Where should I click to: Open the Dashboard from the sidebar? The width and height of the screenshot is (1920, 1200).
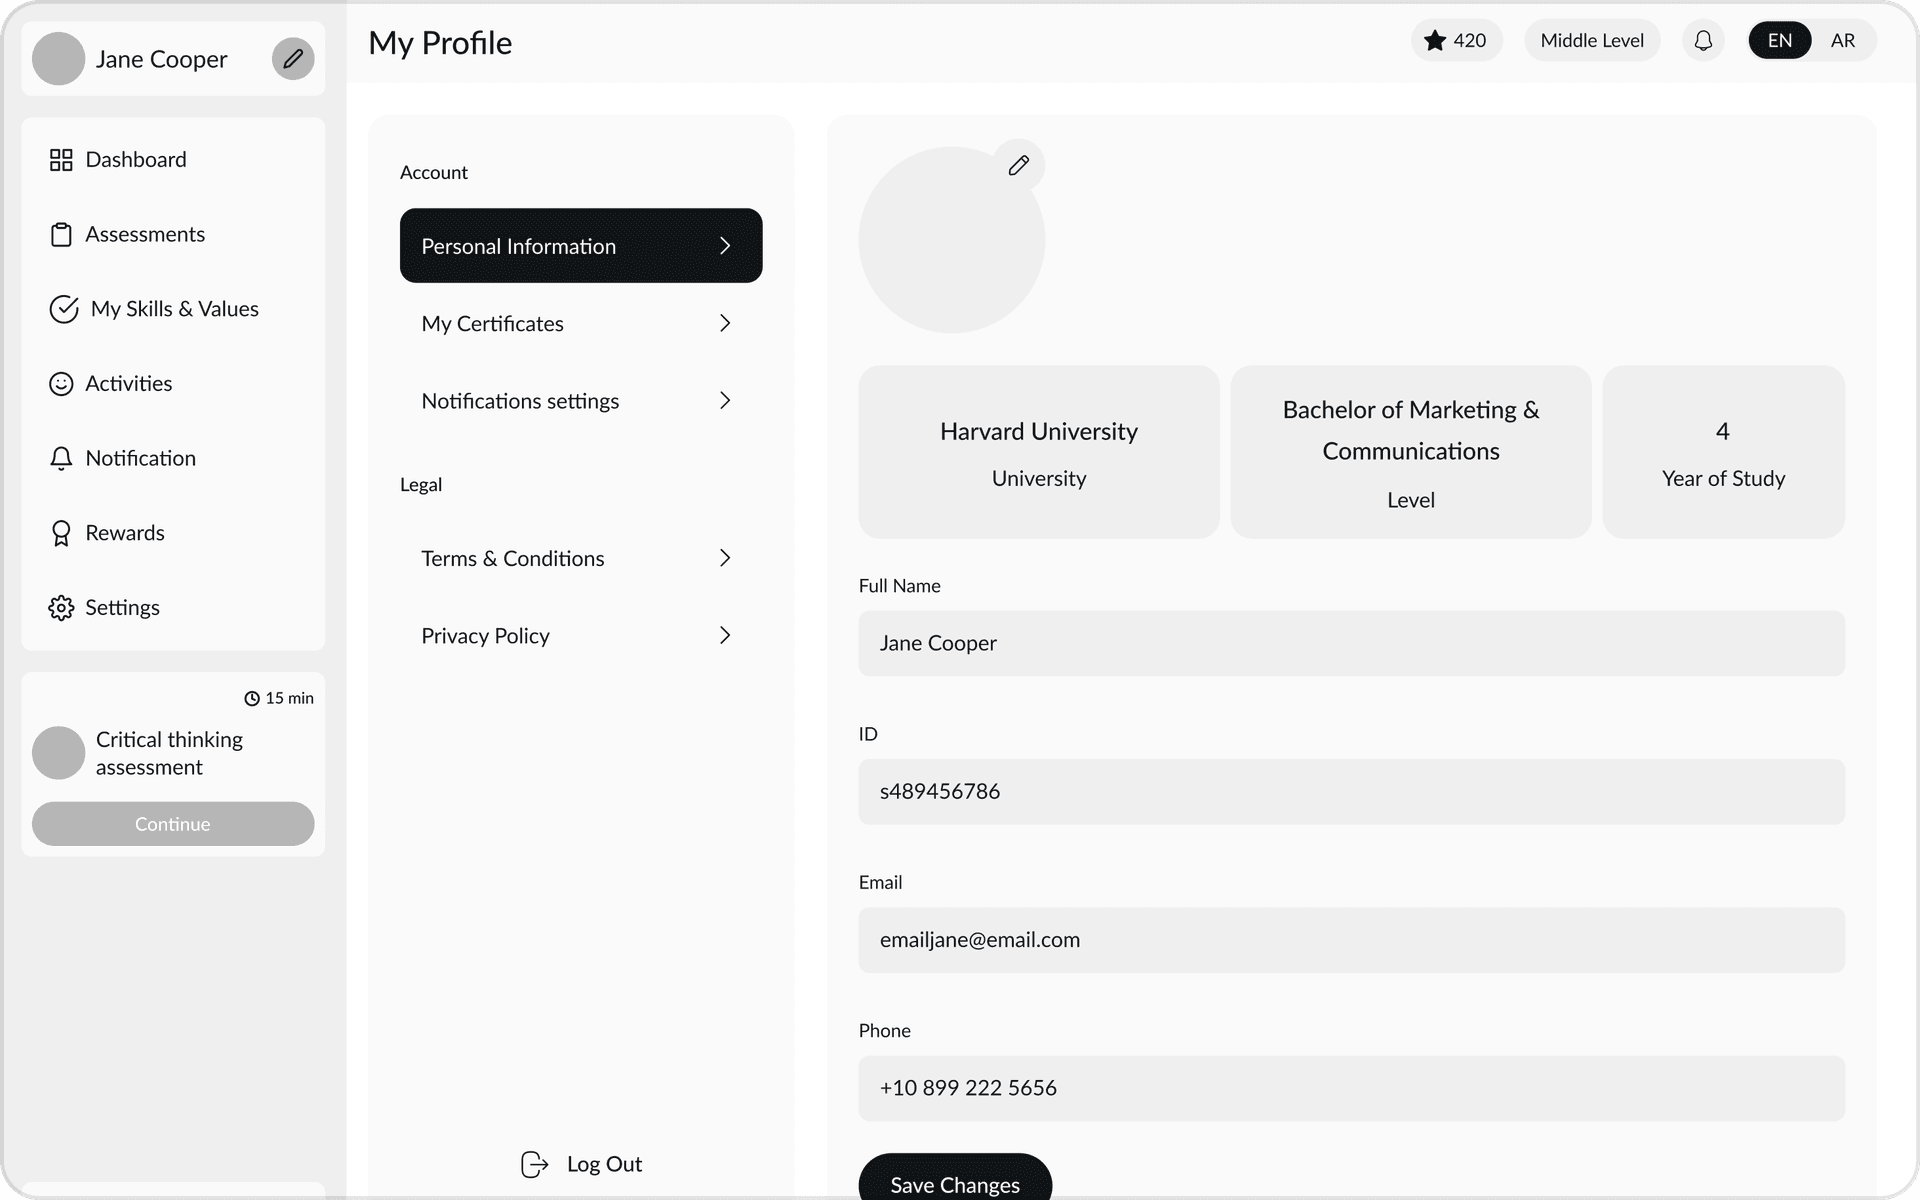coord(136,159)
